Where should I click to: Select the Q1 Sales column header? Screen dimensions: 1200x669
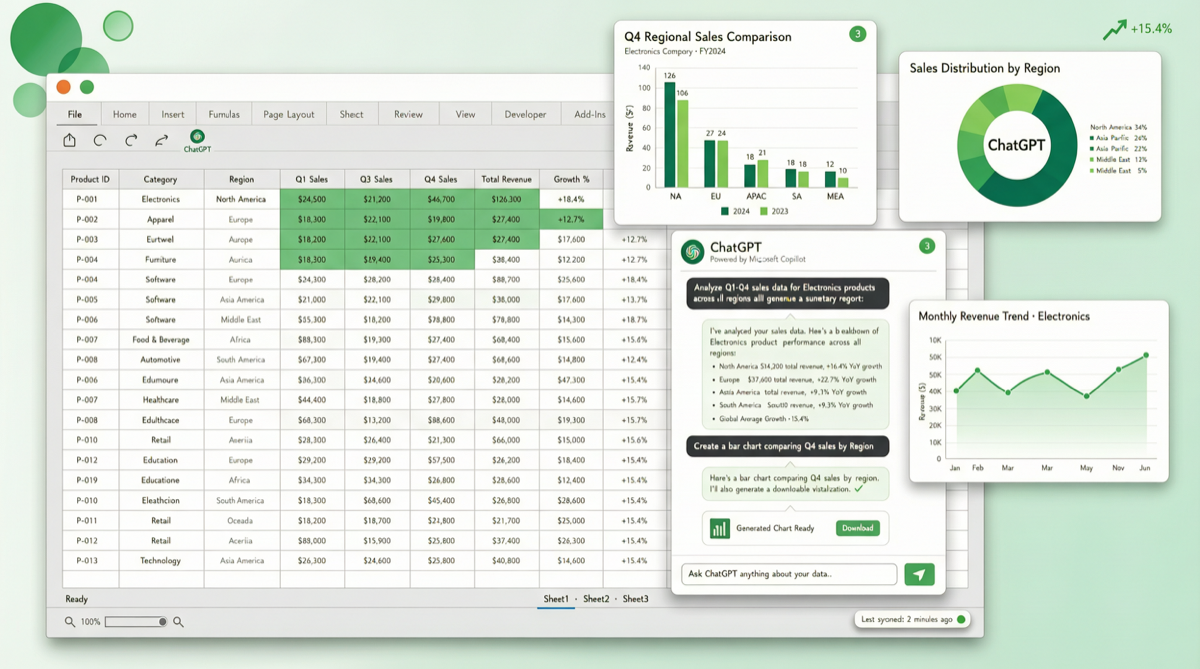(312, 179)
